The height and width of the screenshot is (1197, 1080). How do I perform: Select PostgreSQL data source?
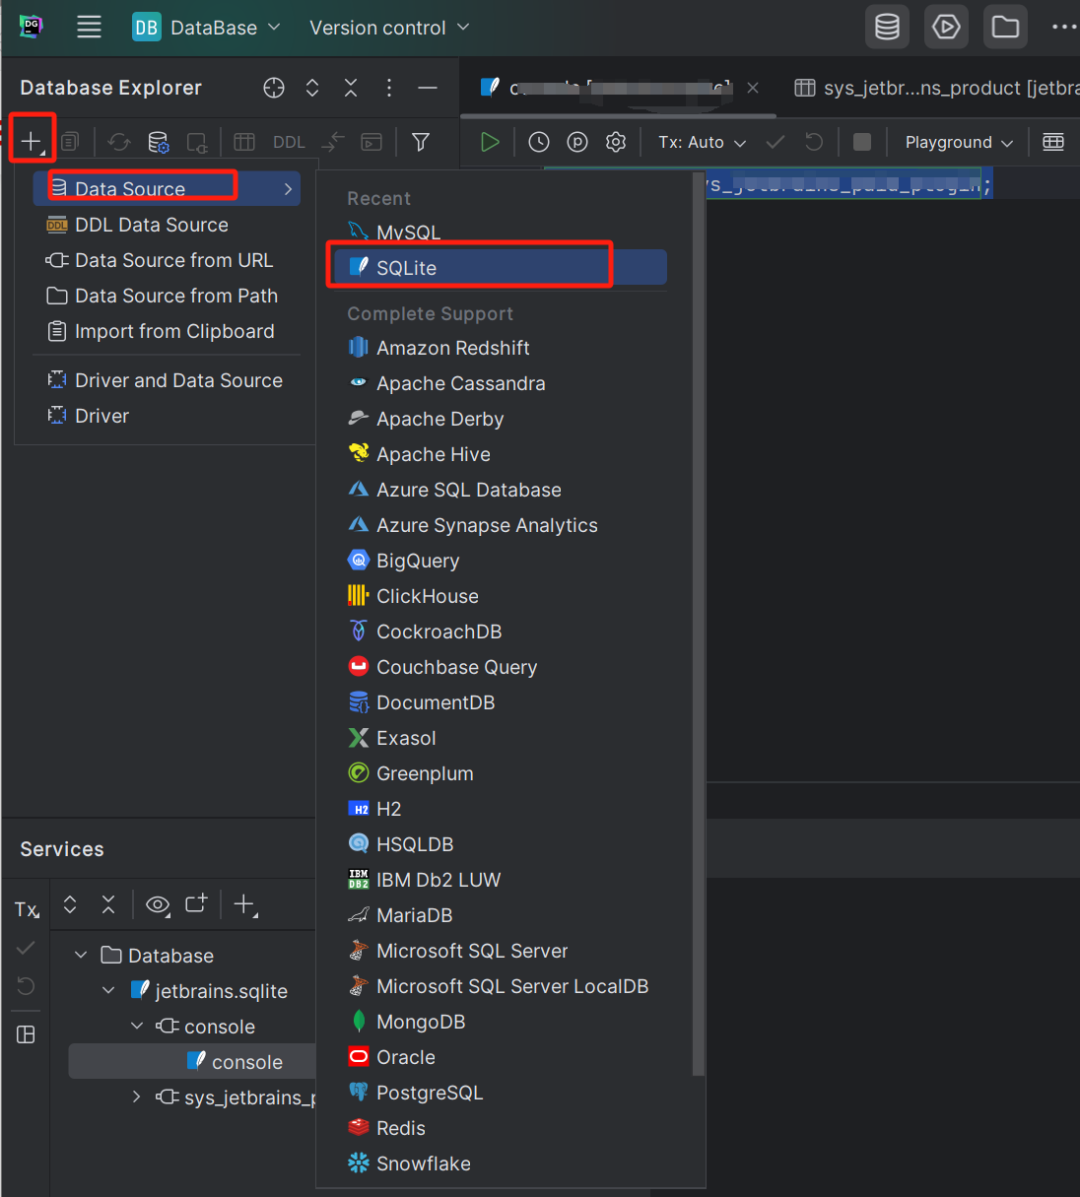point(500,1092)
